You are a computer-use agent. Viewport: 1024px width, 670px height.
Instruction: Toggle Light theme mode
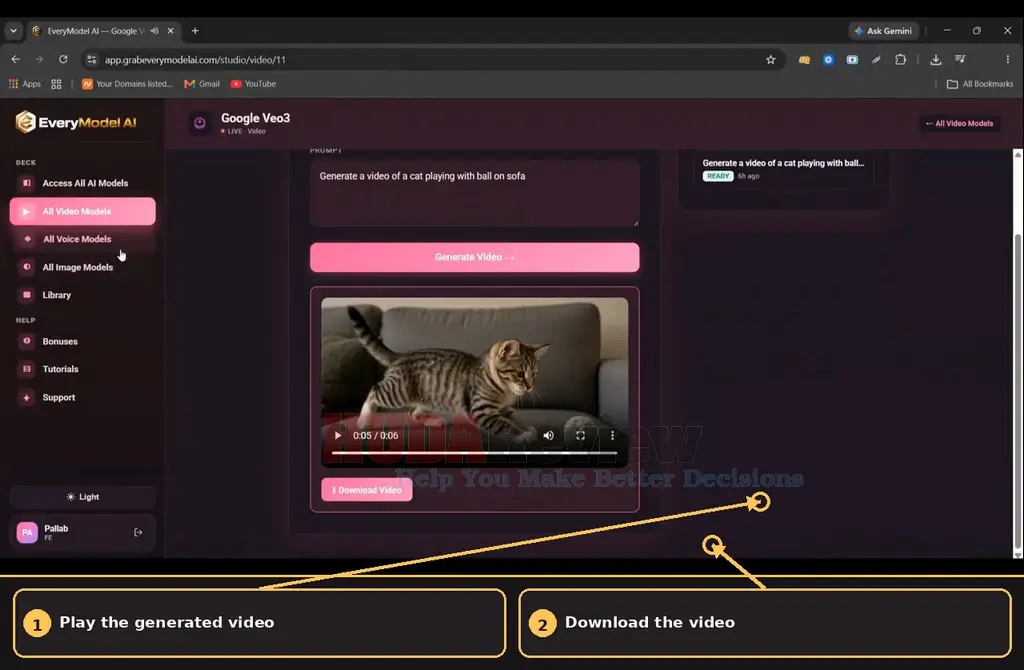pyautogui.click(x=83, y=497)
